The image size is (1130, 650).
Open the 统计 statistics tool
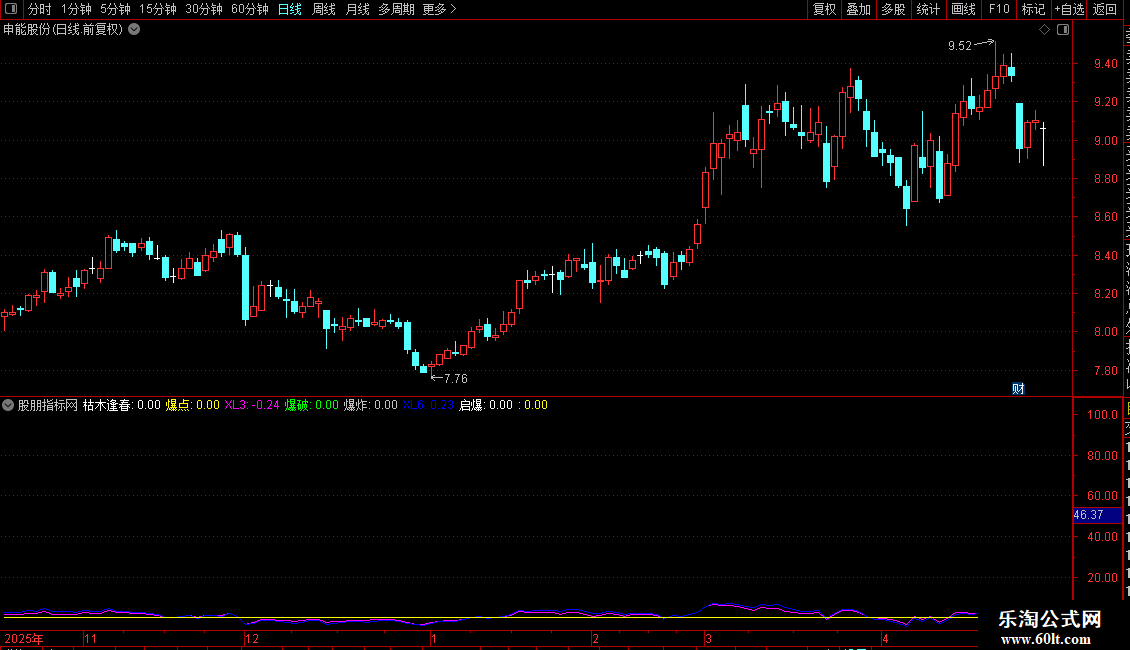pos(928,9)
